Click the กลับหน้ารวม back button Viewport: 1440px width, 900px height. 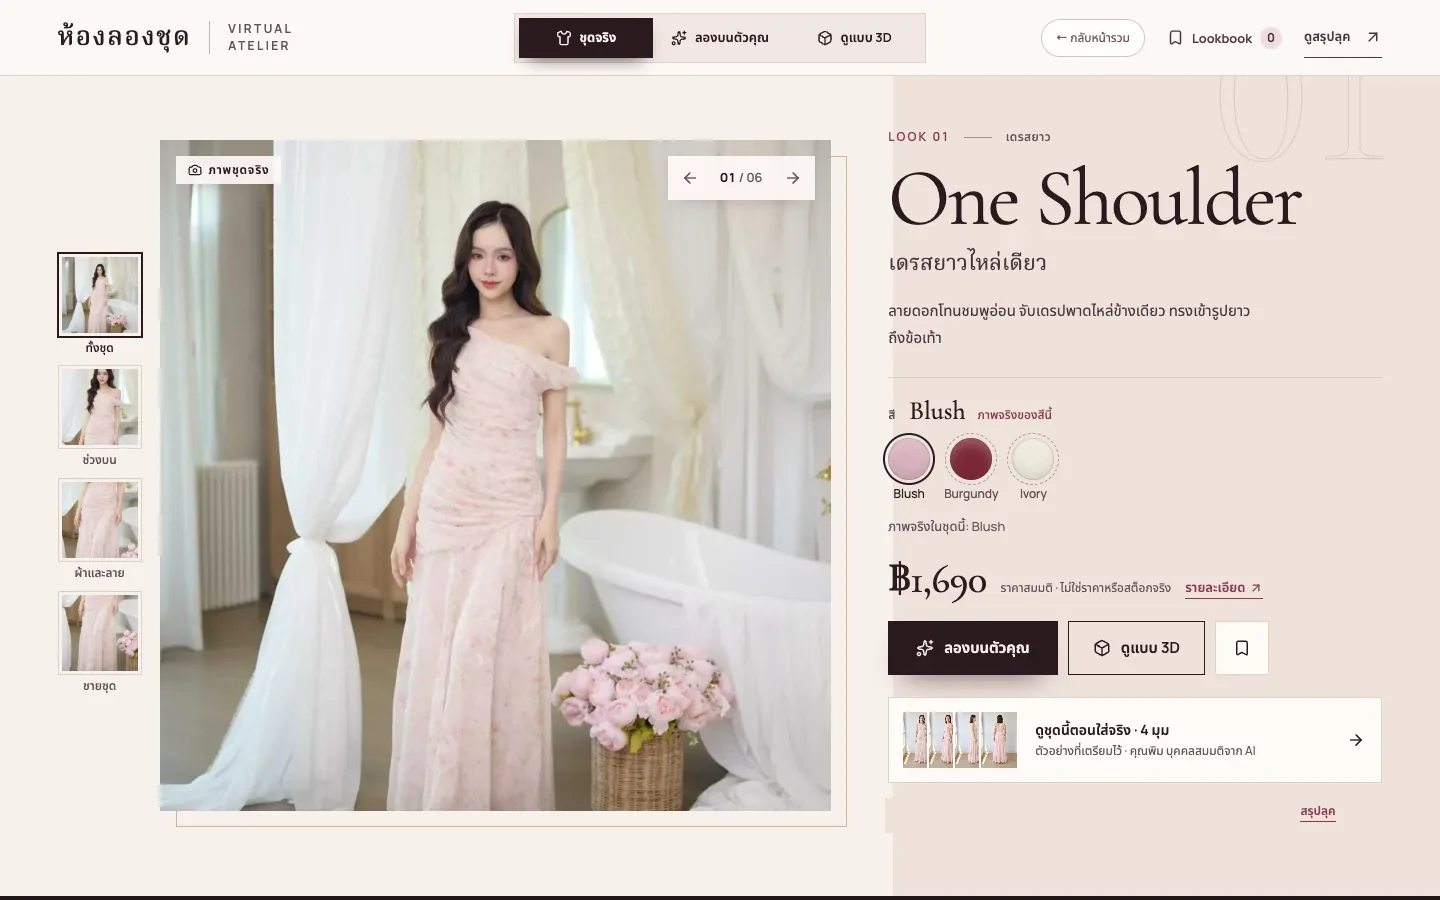point(1093,38)
